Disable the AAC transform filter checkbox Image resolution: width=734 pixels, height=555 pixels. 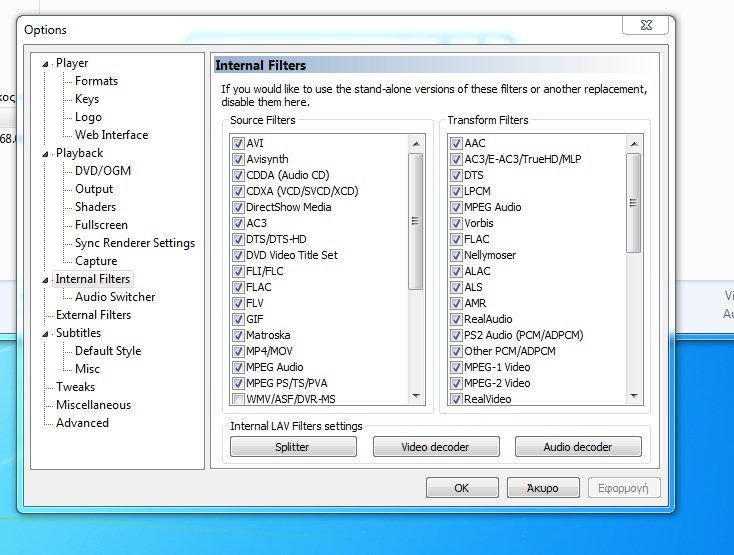click(x=456, y=143)
